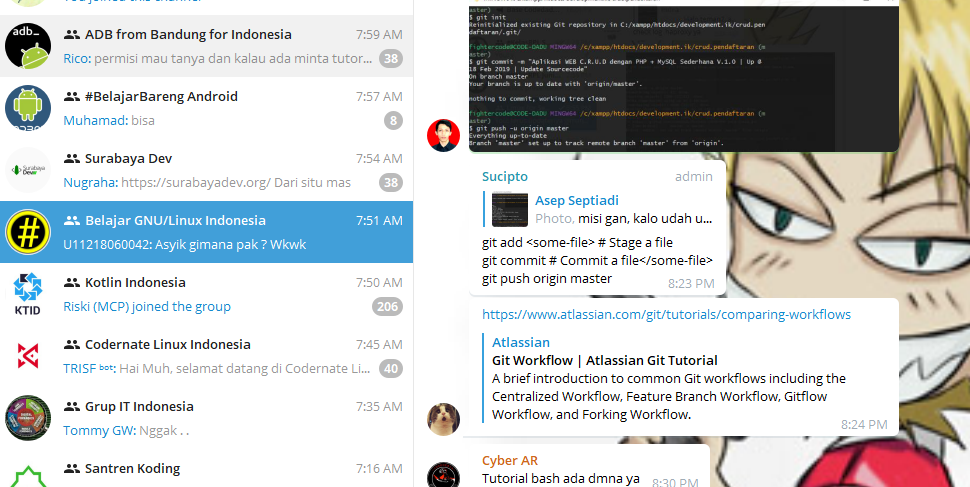Image resolution: width=970 pixels, height=487 pixels.
Task: Select the Belajar GNU/Linux Indonesia hash avatar
Action: pyautogui.click(x=28, y=232)
